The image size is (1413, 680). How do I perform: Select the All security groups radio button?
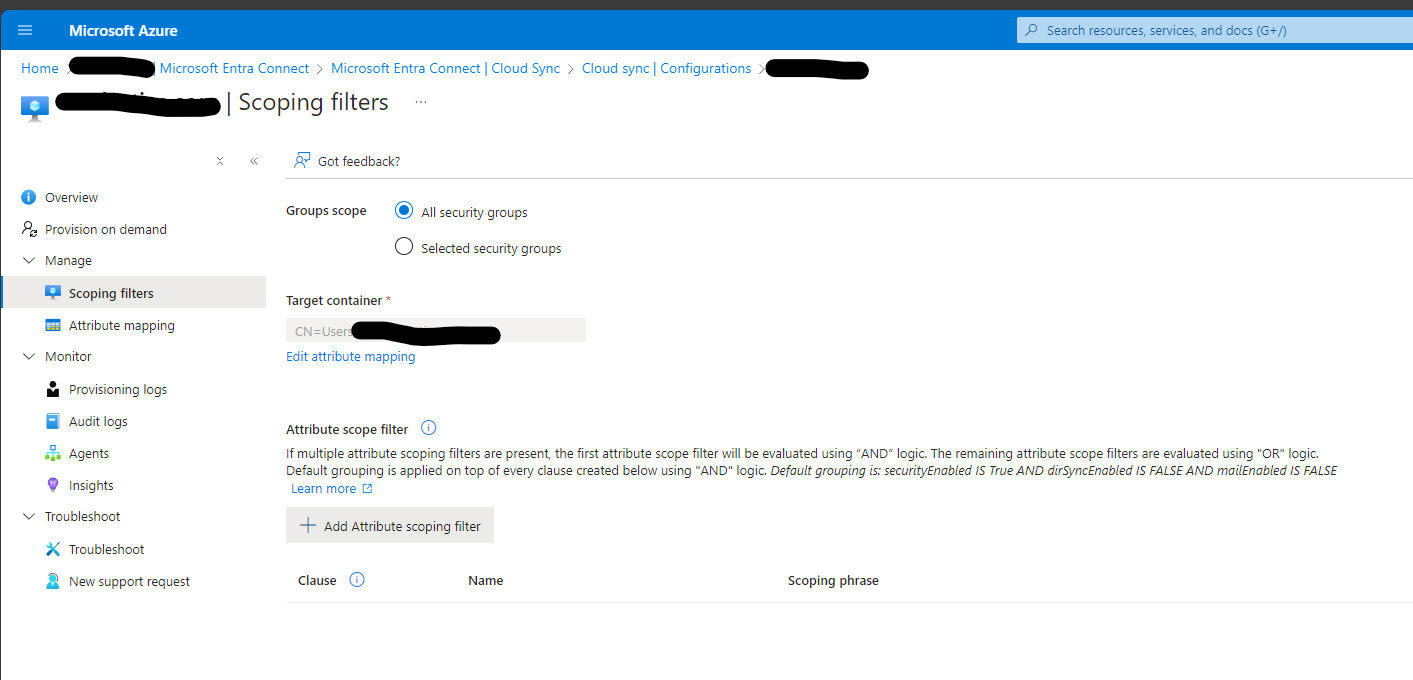click(404, 210)
